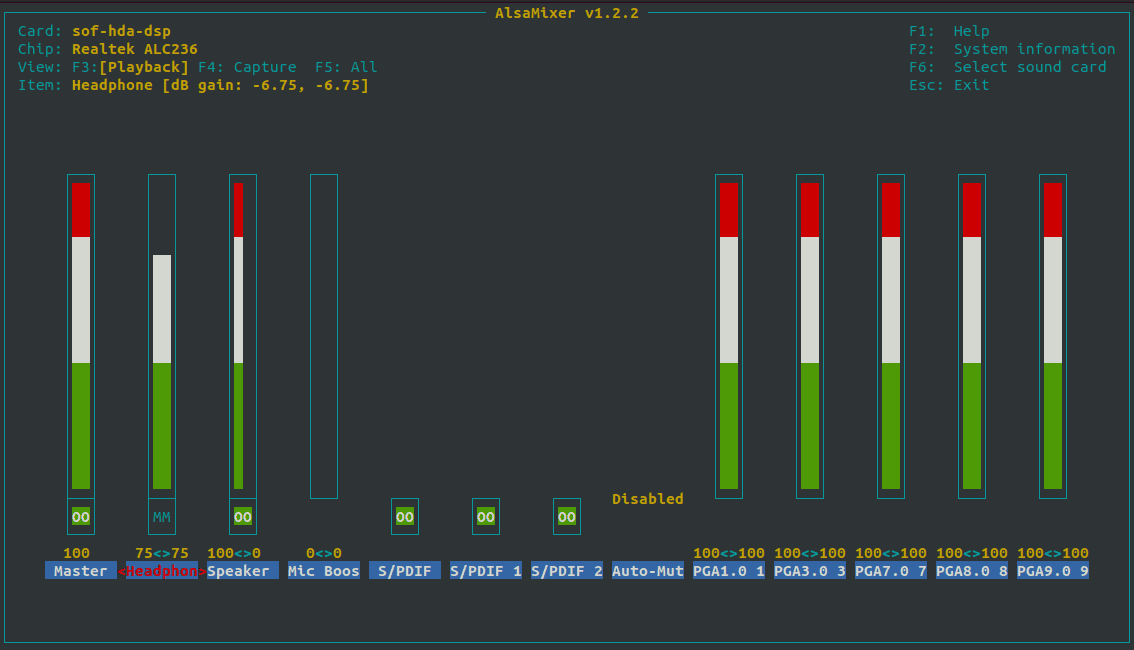
Task: Click the PGA8.0 8 volume bar
Action: (x=972, y=336)
